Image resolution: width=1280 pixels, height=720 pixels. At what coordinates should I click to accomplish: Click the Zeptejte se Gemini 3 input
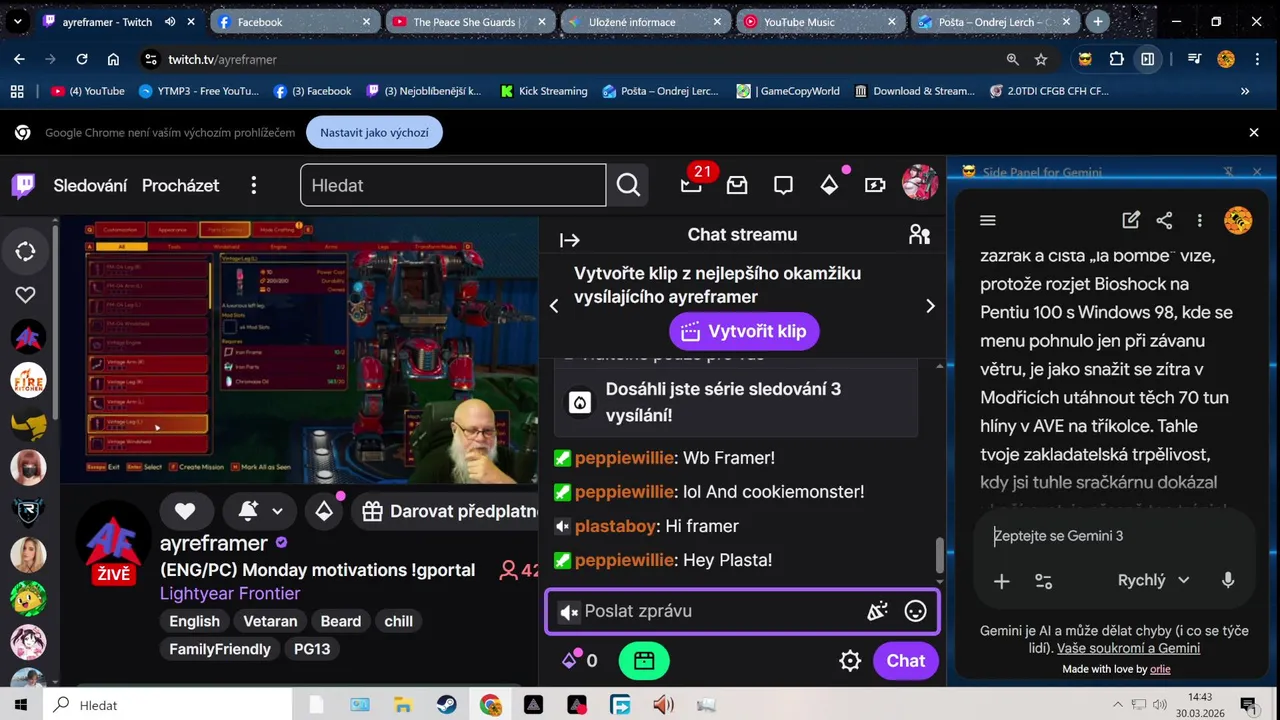point(1113,536)
